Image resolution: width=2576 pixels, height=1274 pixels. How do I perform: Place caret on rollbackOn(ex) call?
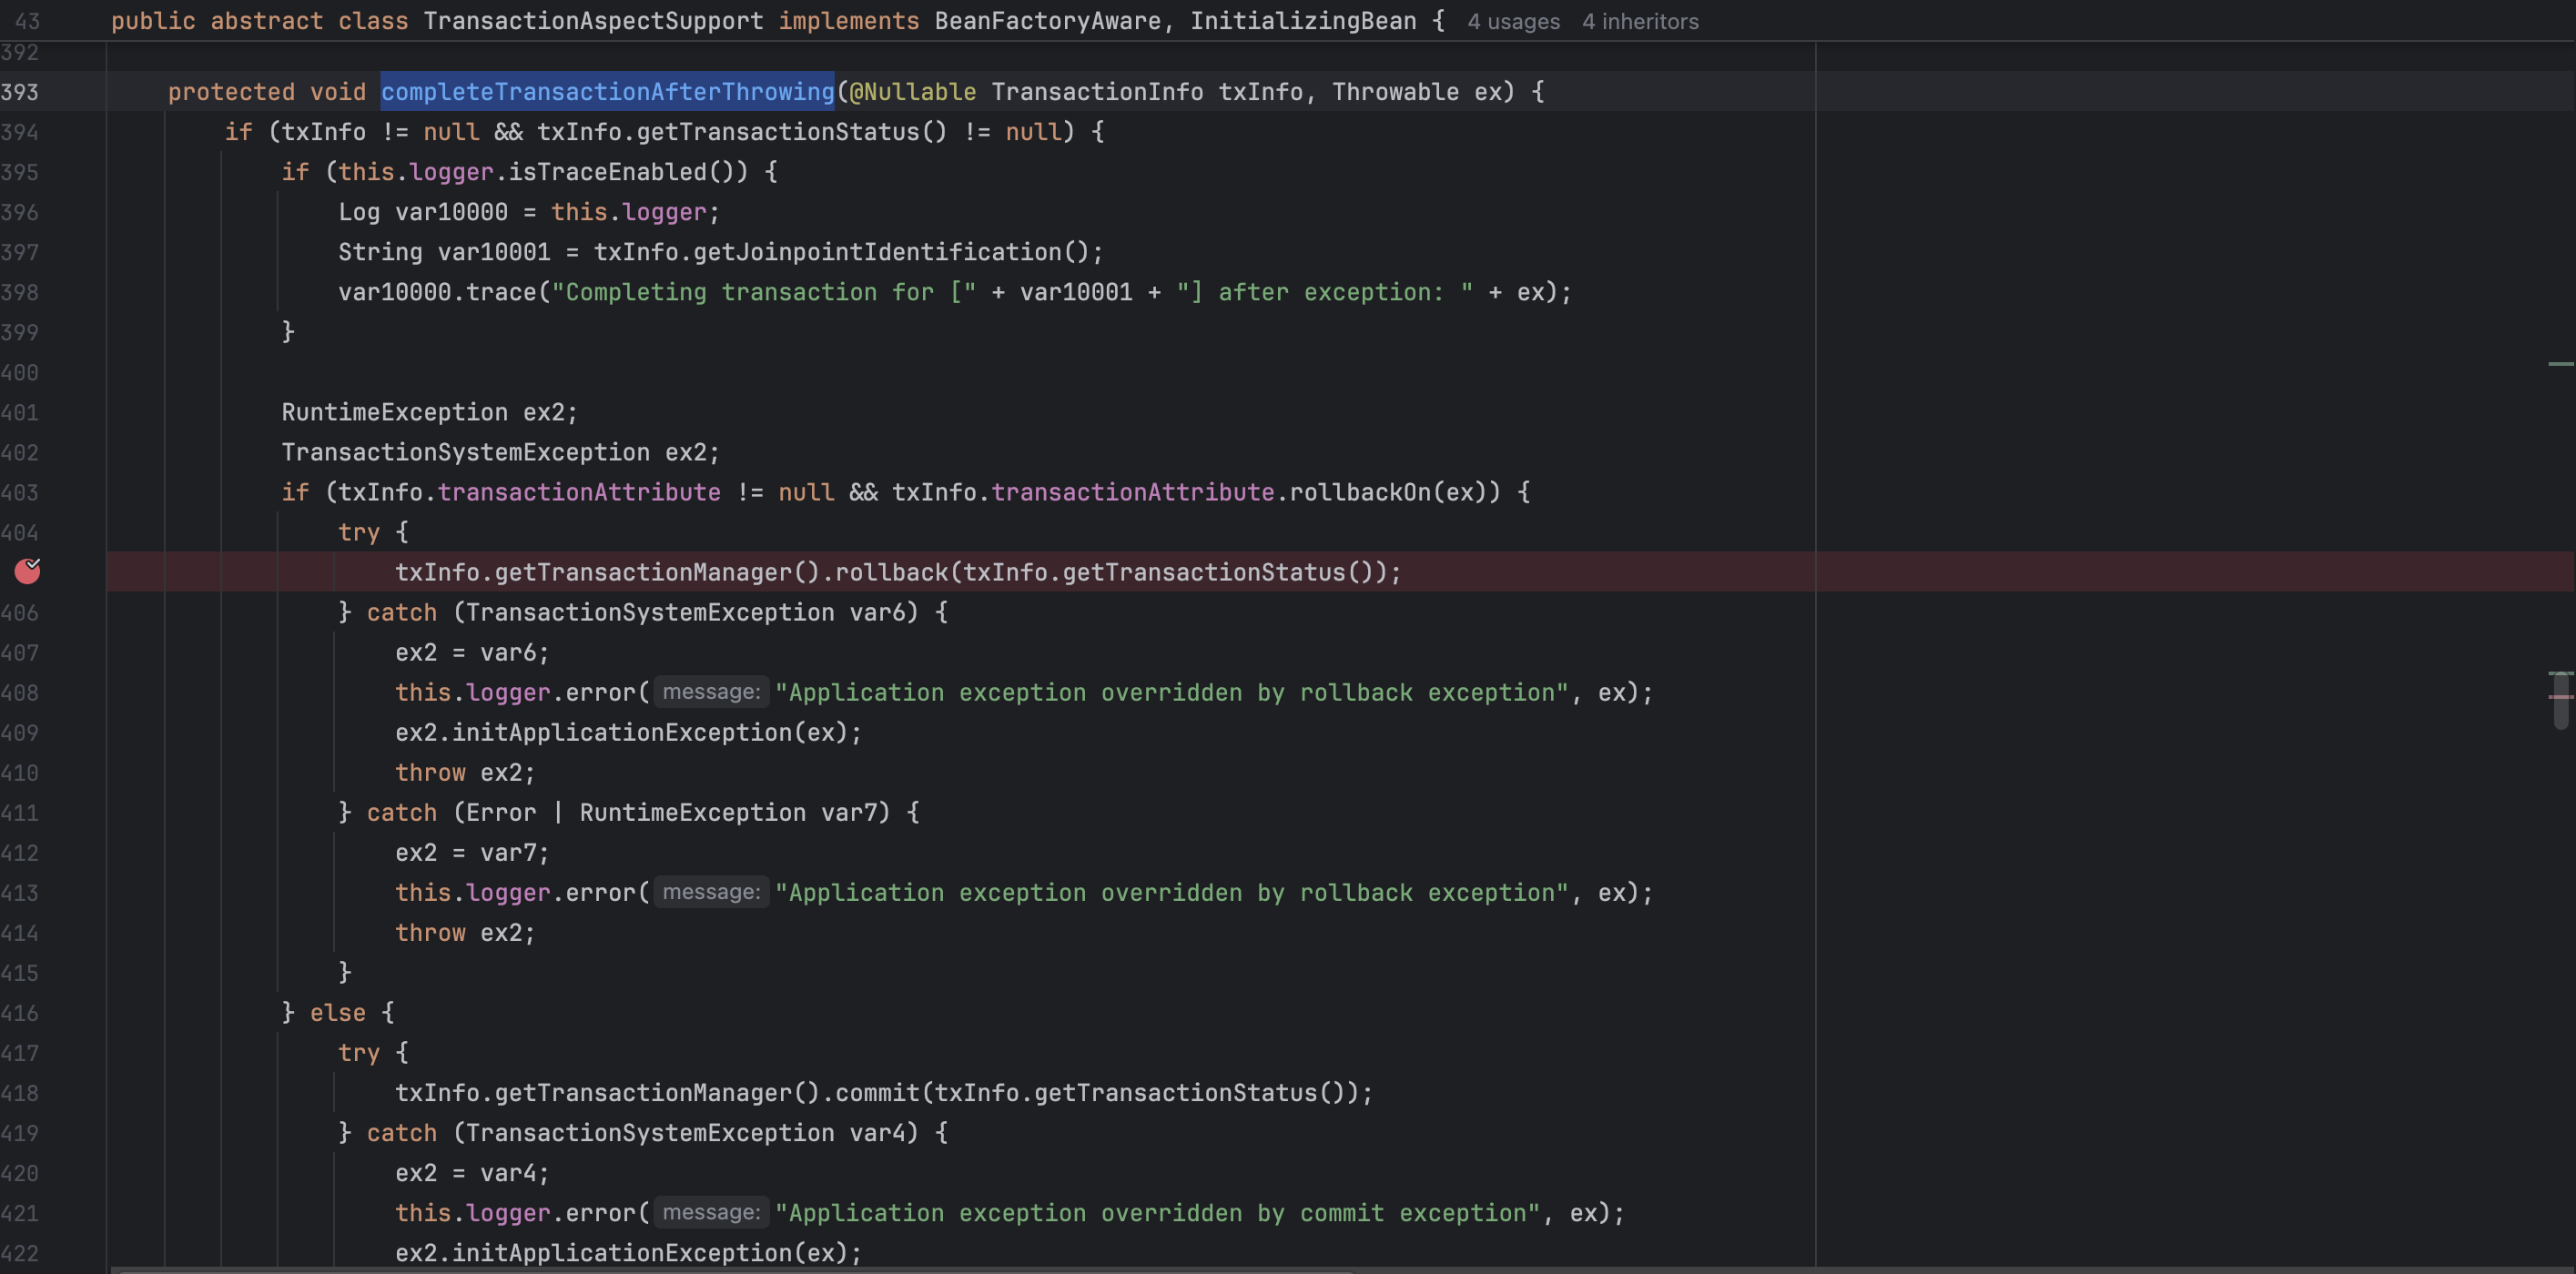click(x=1359, y=492)
